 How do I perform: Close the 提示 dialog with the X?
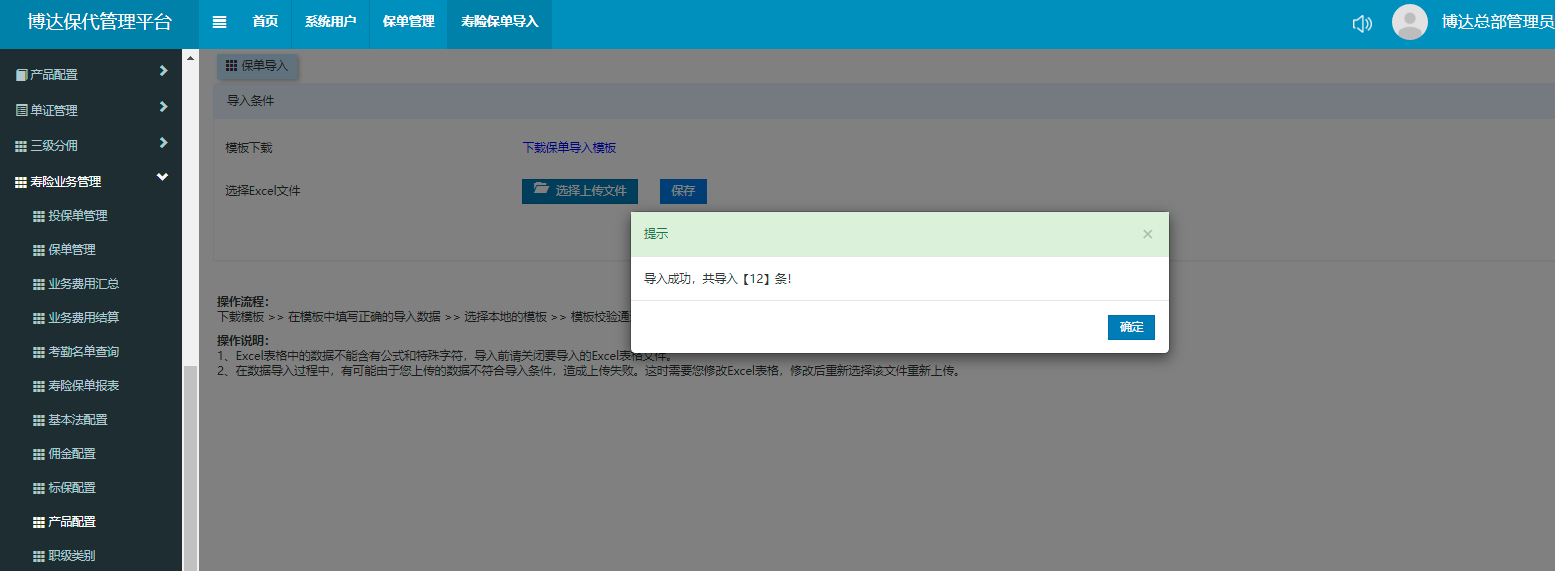click(1147, 234)
